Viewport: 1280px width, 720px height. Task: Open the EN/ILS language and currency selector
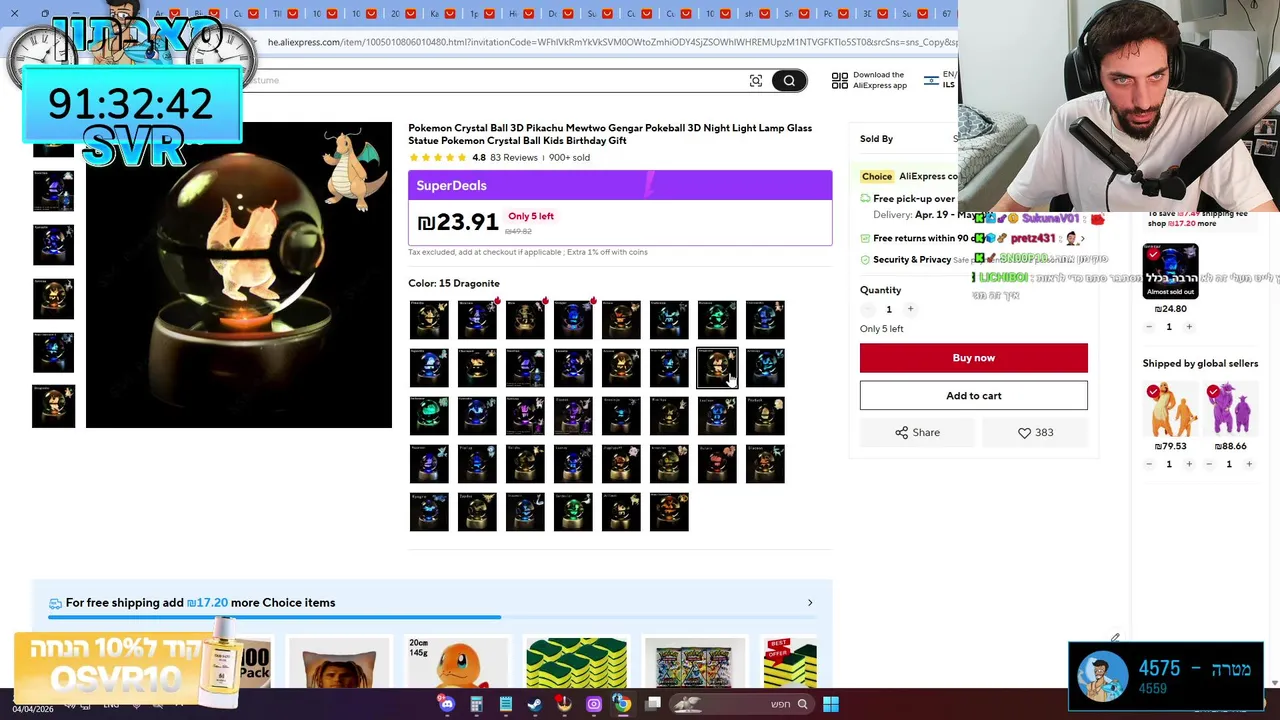[x=941, y=80]
